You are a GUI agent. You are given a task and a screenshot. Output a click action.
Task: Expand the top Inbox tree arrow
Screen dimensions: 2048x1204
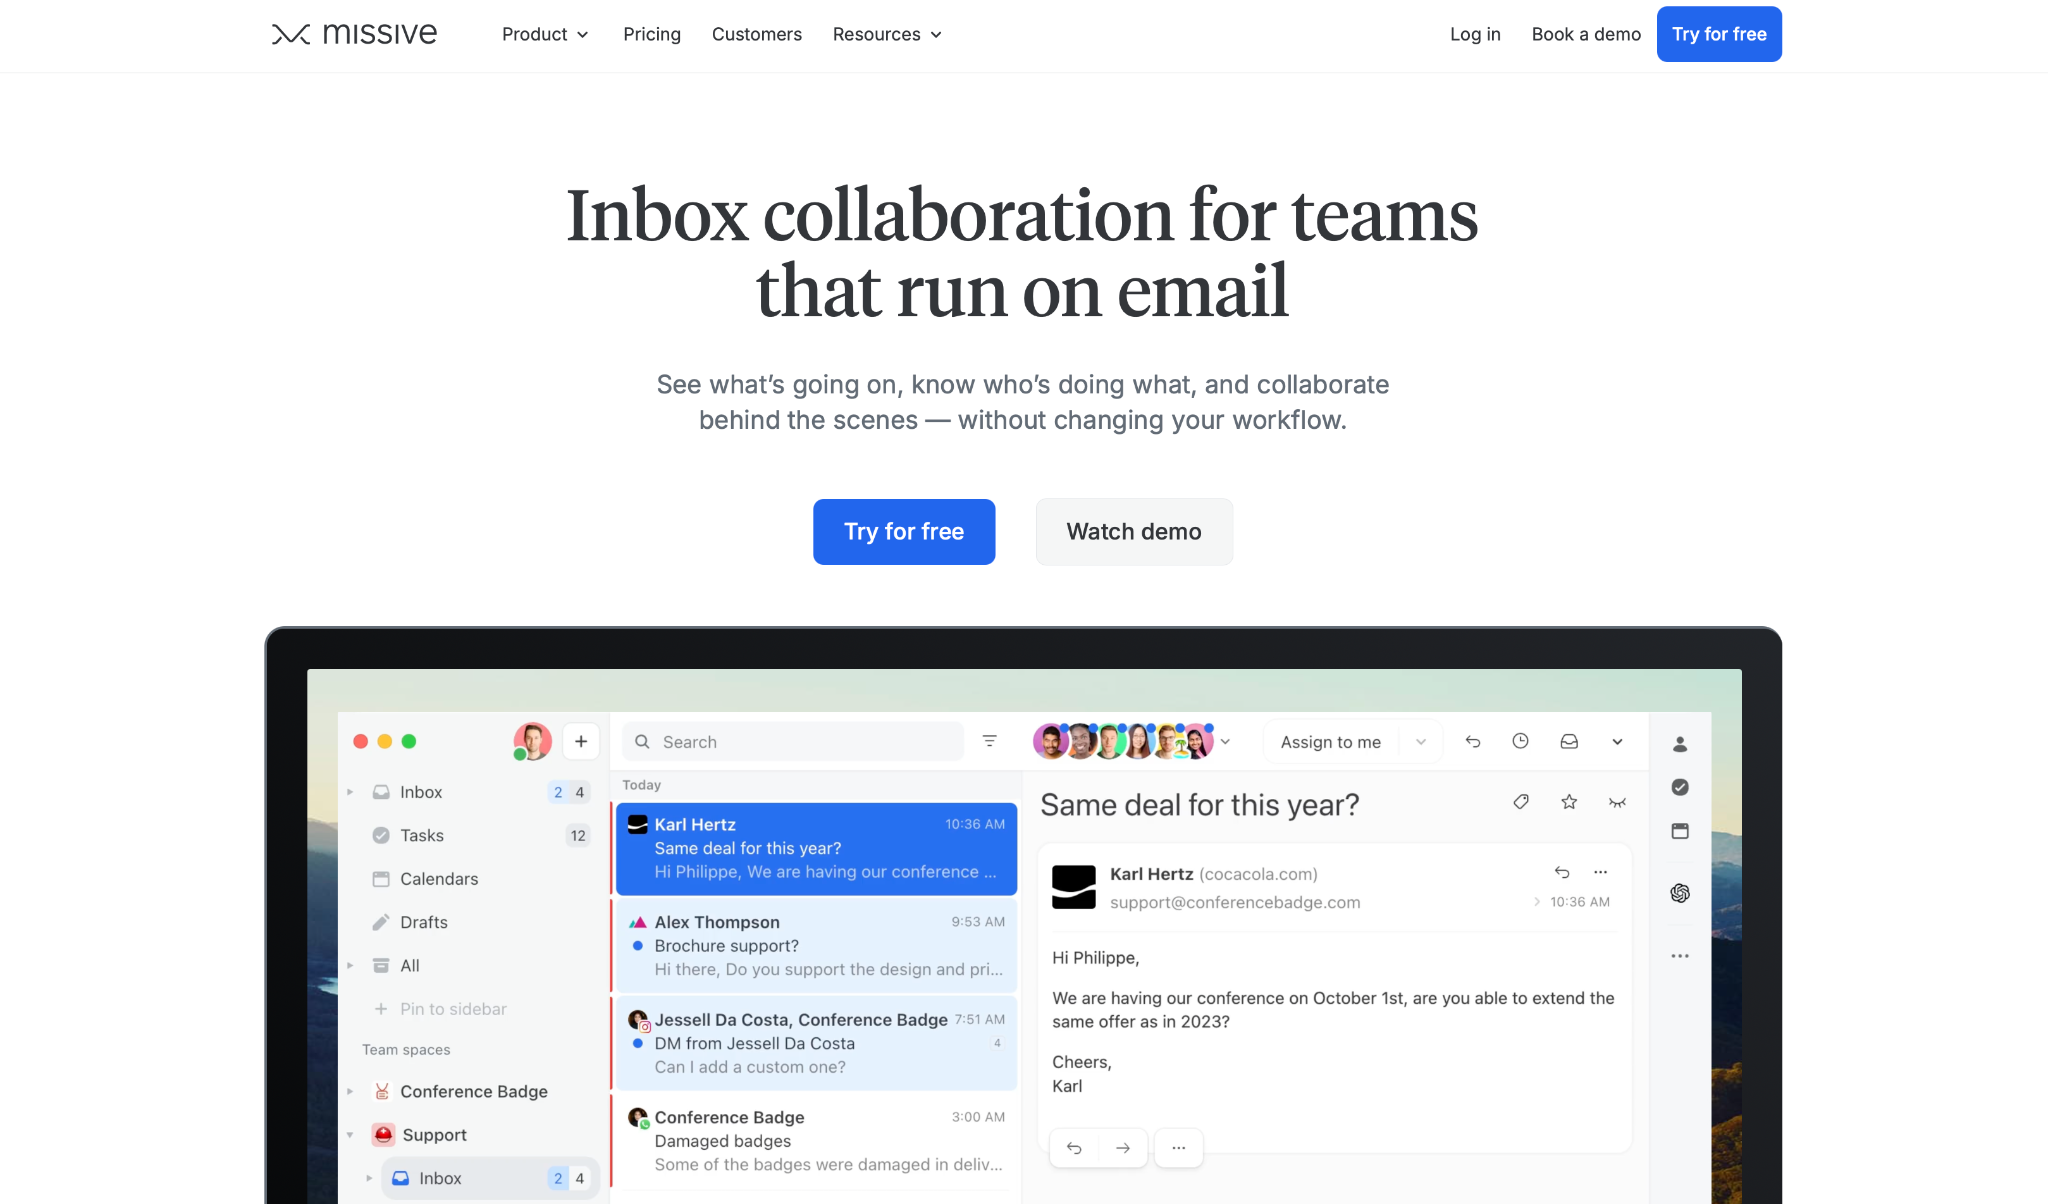[x=350, y=792]
